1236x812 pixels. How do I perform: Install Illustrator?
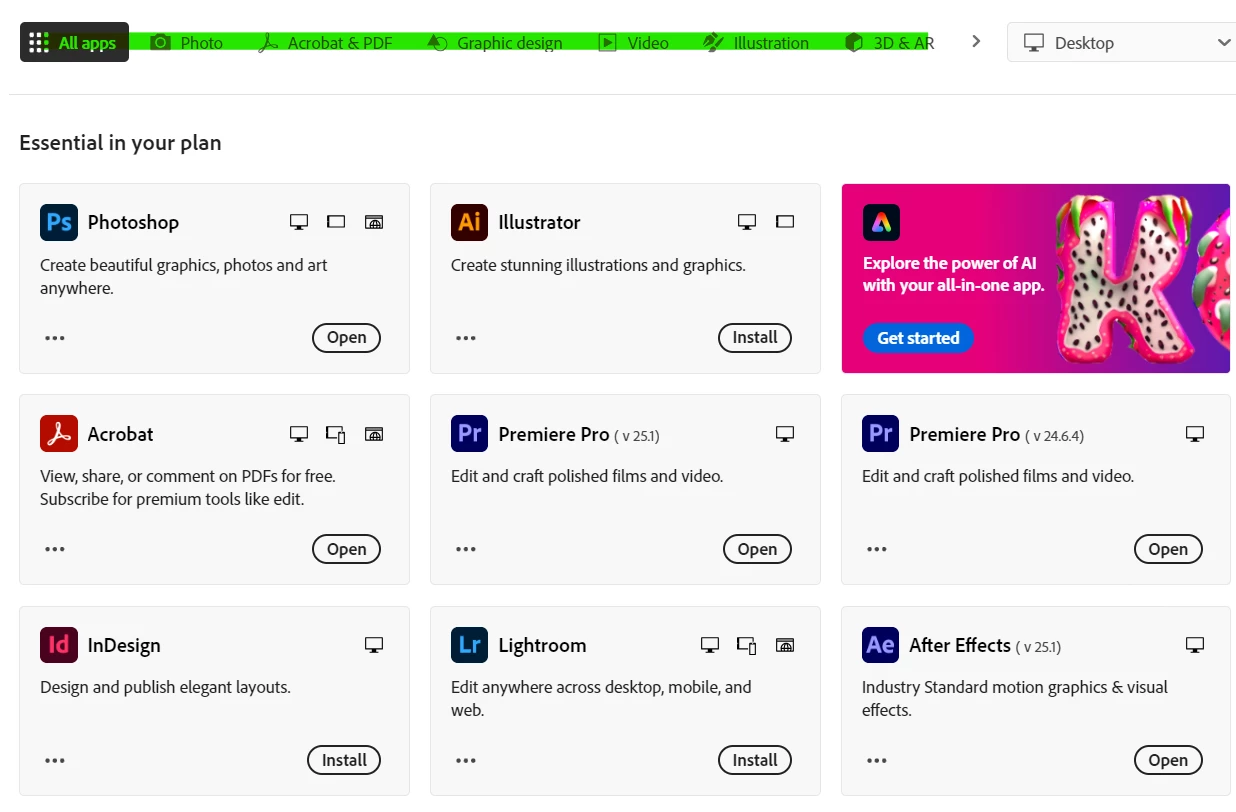click(755, 338)
